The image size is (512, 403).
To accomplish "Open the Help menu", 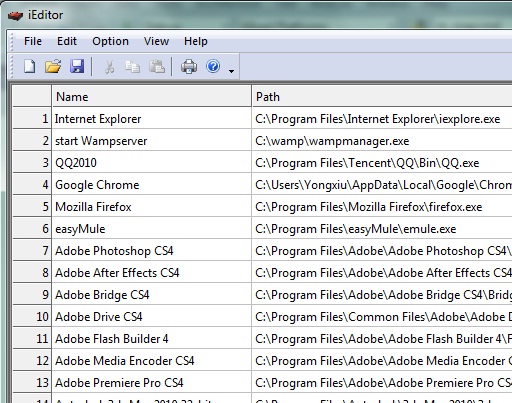I will click(x=196, y=41).
